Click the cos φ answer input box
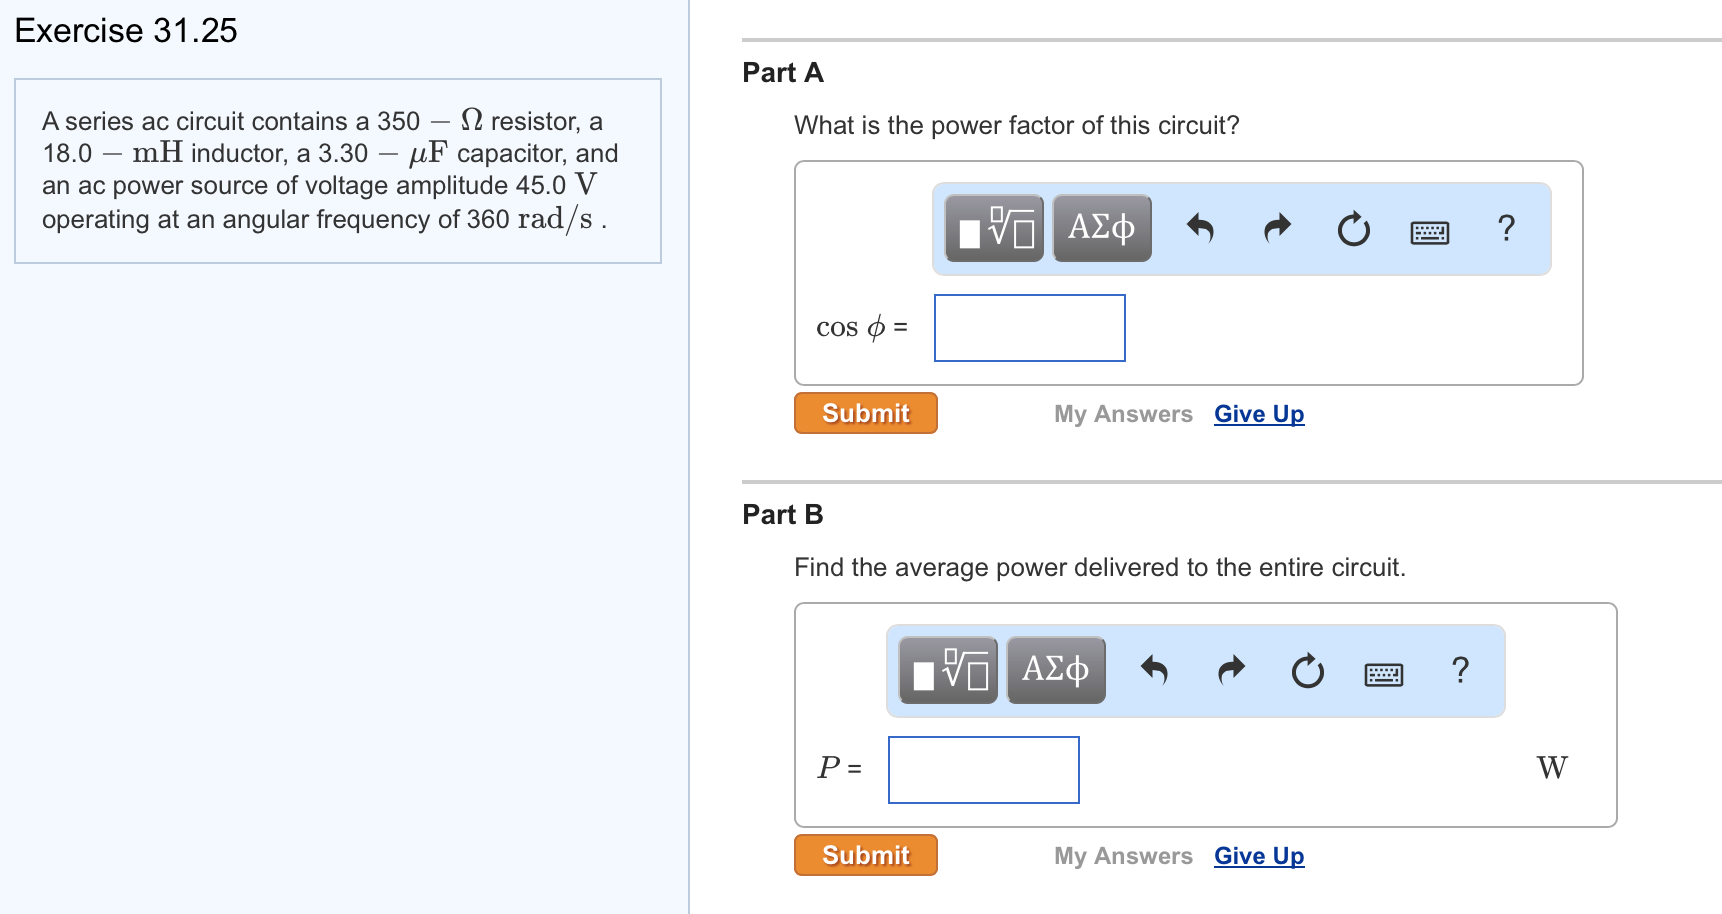The image size is (1722, 914). pyautogui.click(x=1028, y=327)
